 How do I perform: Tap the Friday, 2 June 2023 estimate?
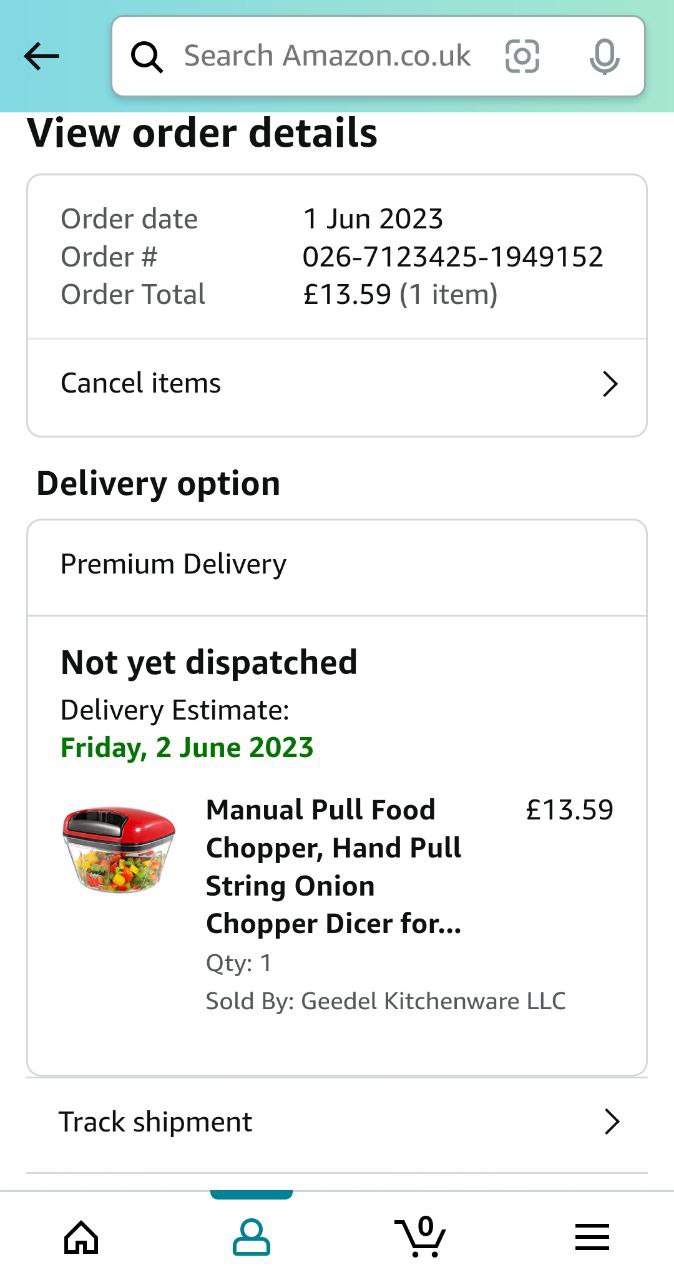(x=187, y=747)
